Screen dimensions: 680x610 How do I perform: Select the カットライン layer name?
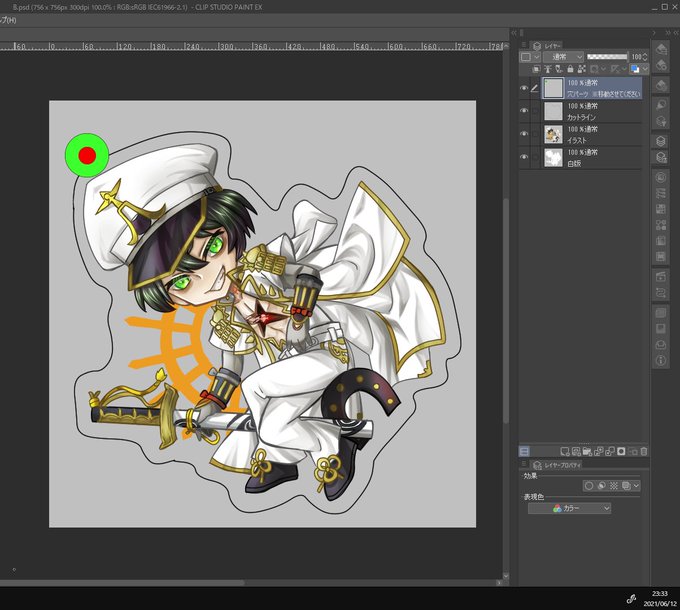click(x=582, y=117)
